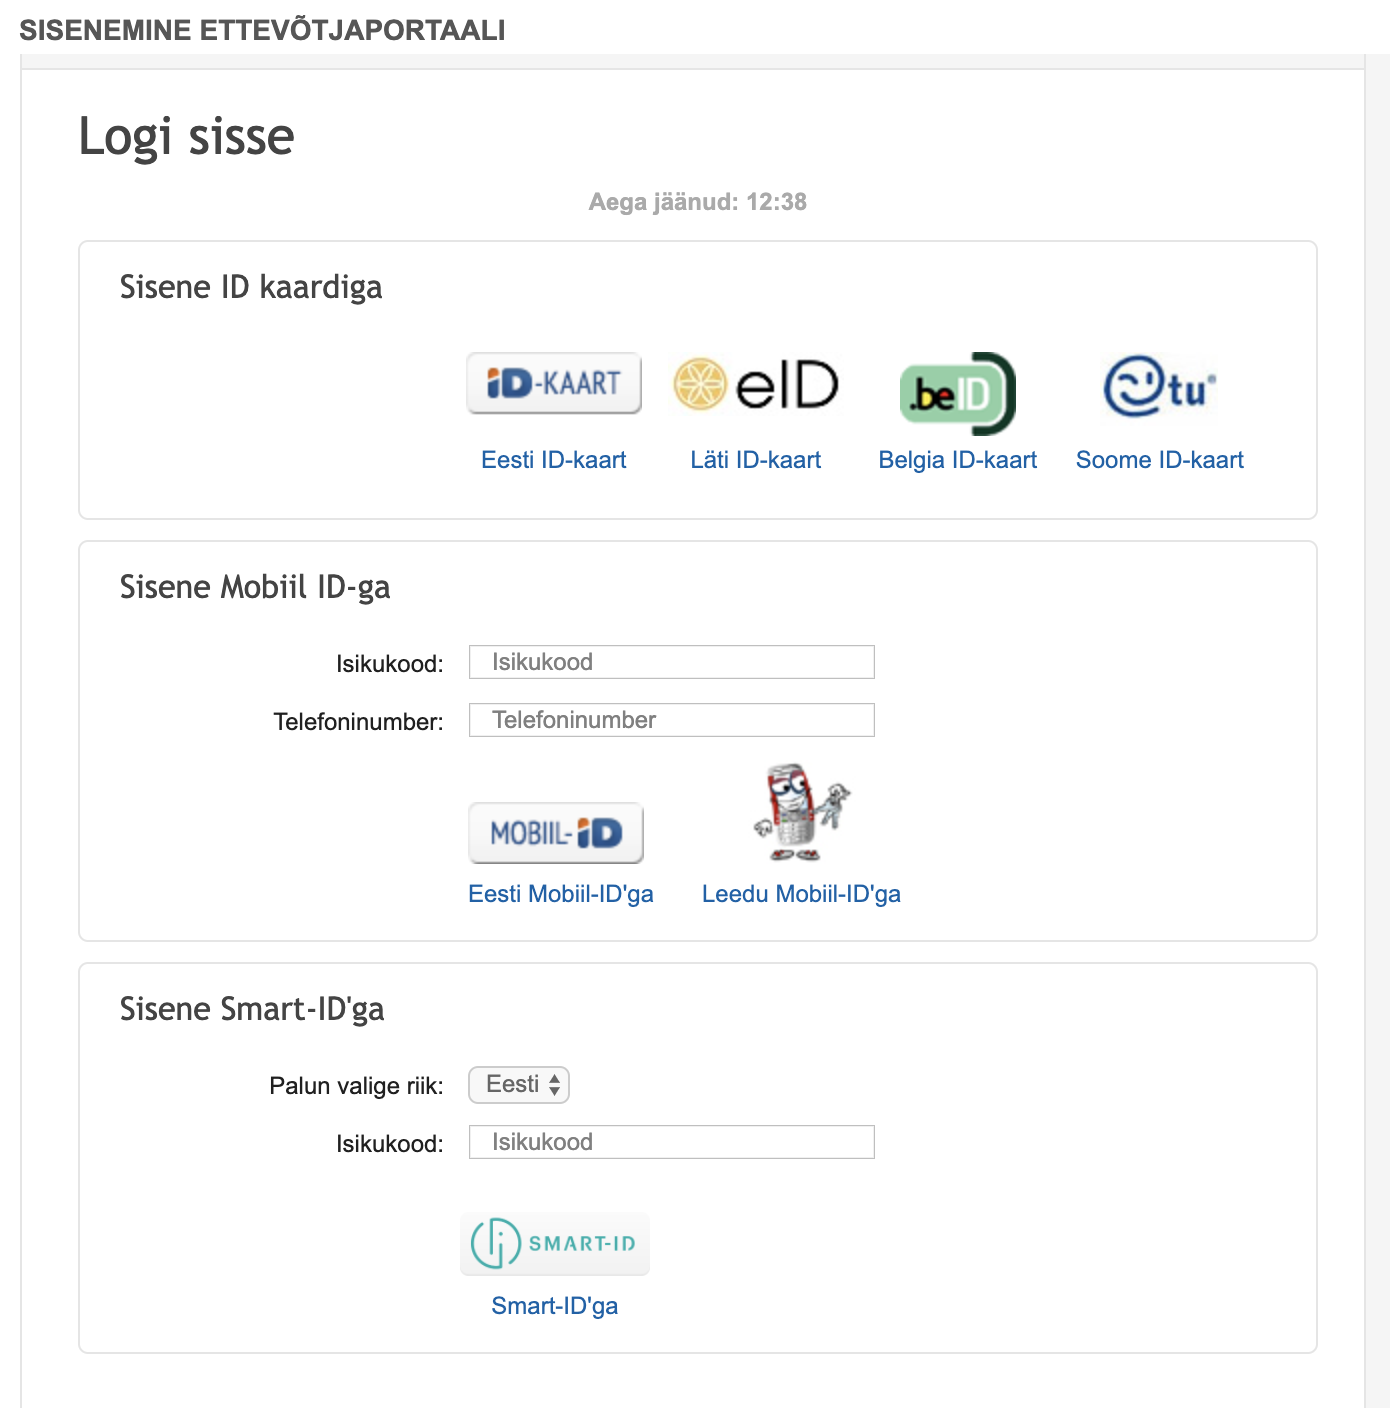Viewport: 1390px width, 1408px height.
Task: Select the Leedu Mobiil-ID'ga link
Action: coord(801,894)
